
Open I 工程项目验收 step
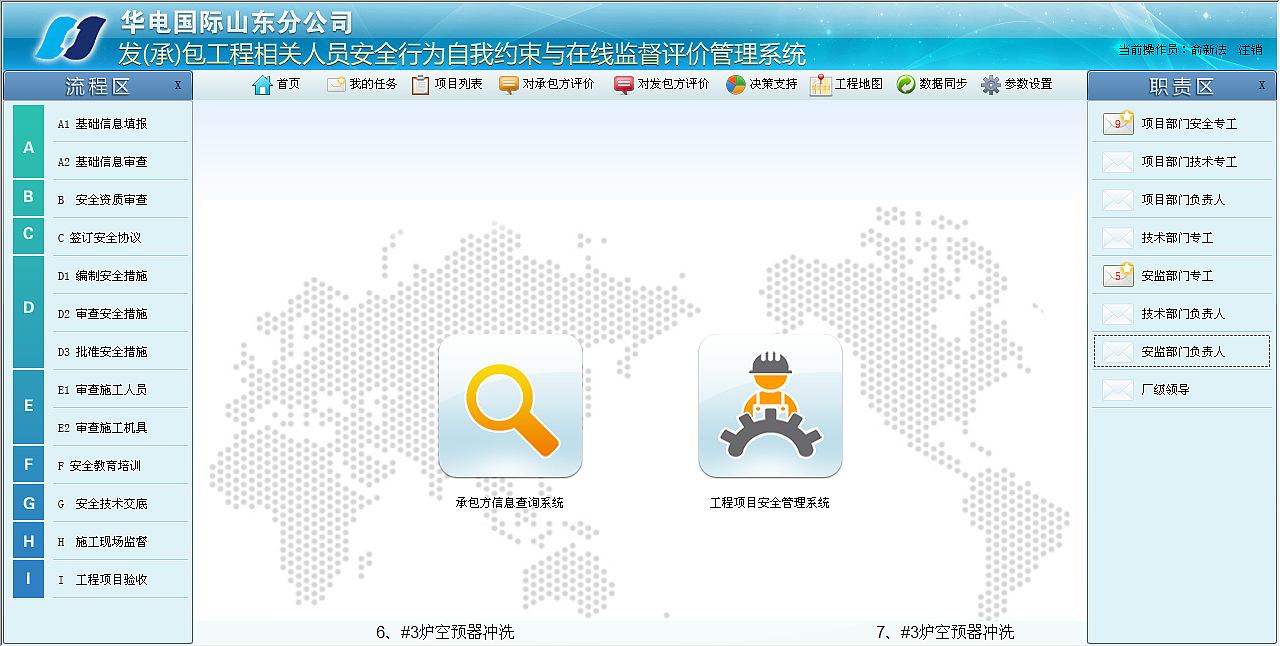pyautogui.click(x=102, y=580)
